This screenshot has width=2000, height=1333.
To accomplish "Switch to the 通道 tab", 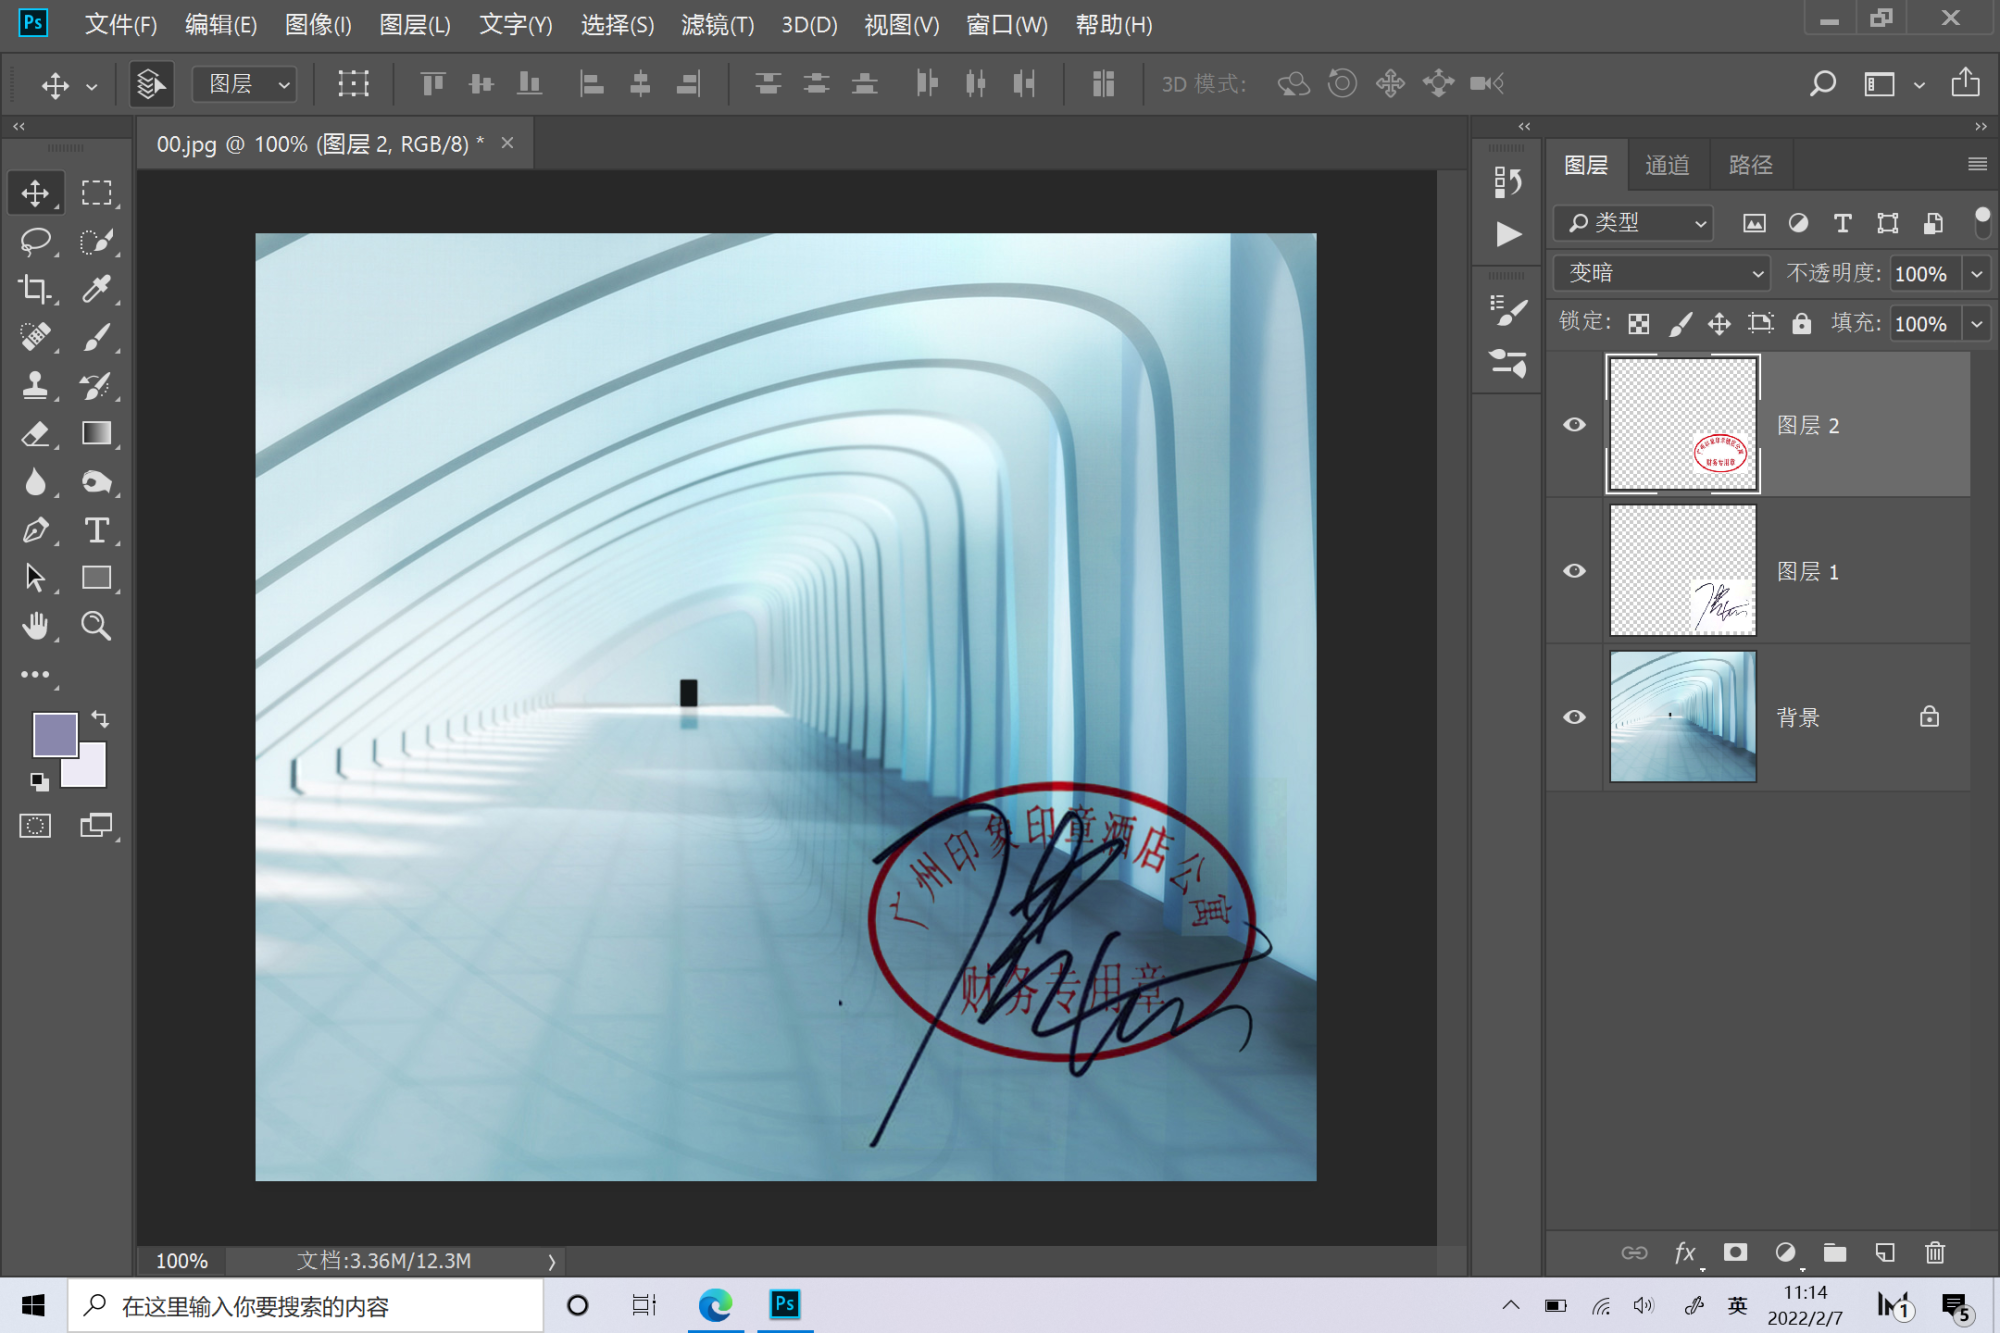I will (x=1667, y=165).
